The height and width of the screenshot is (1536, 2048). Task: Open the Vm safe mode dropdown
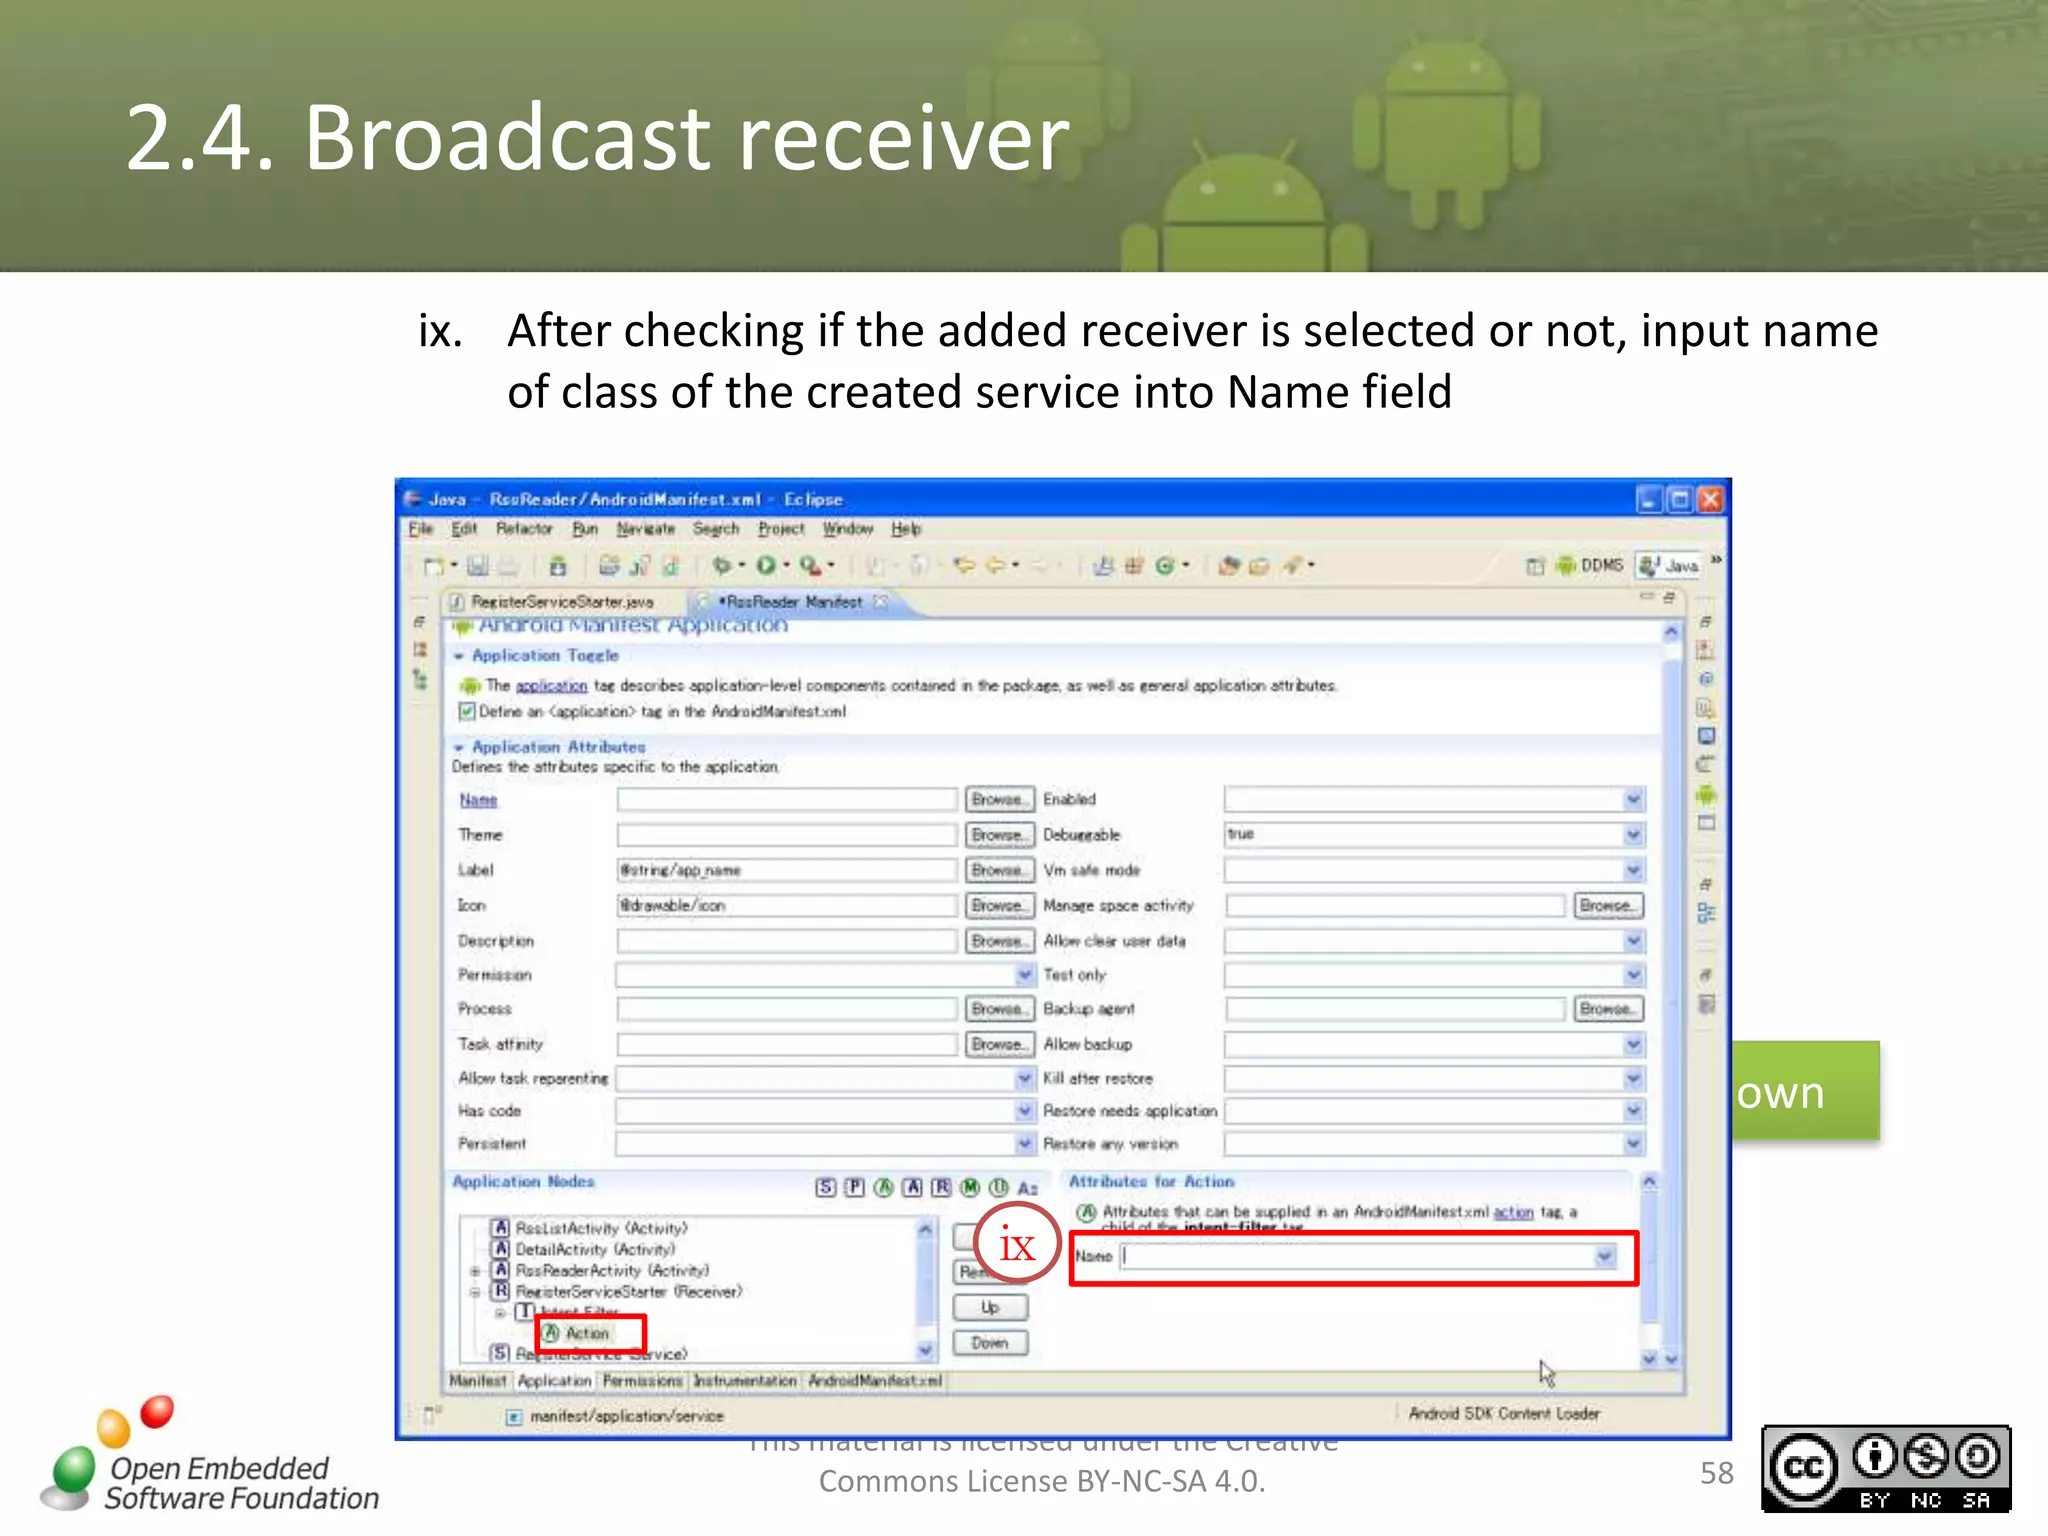[x=1632, y=870]
